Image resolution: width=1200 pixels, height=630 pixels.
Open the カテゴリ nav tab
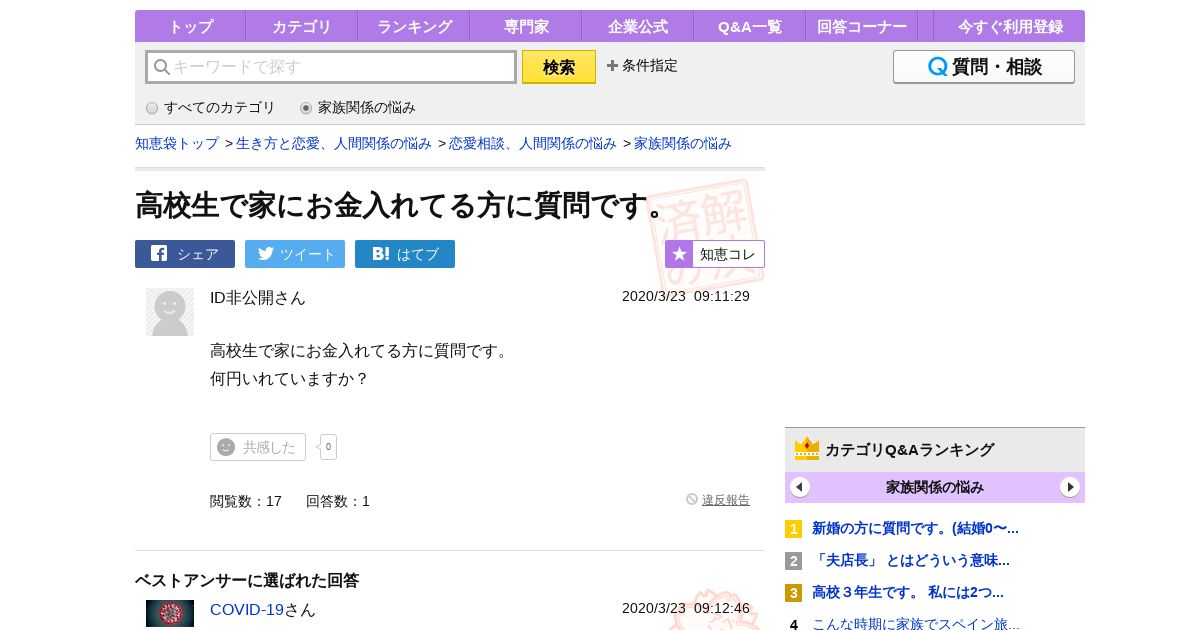[302, 27]
